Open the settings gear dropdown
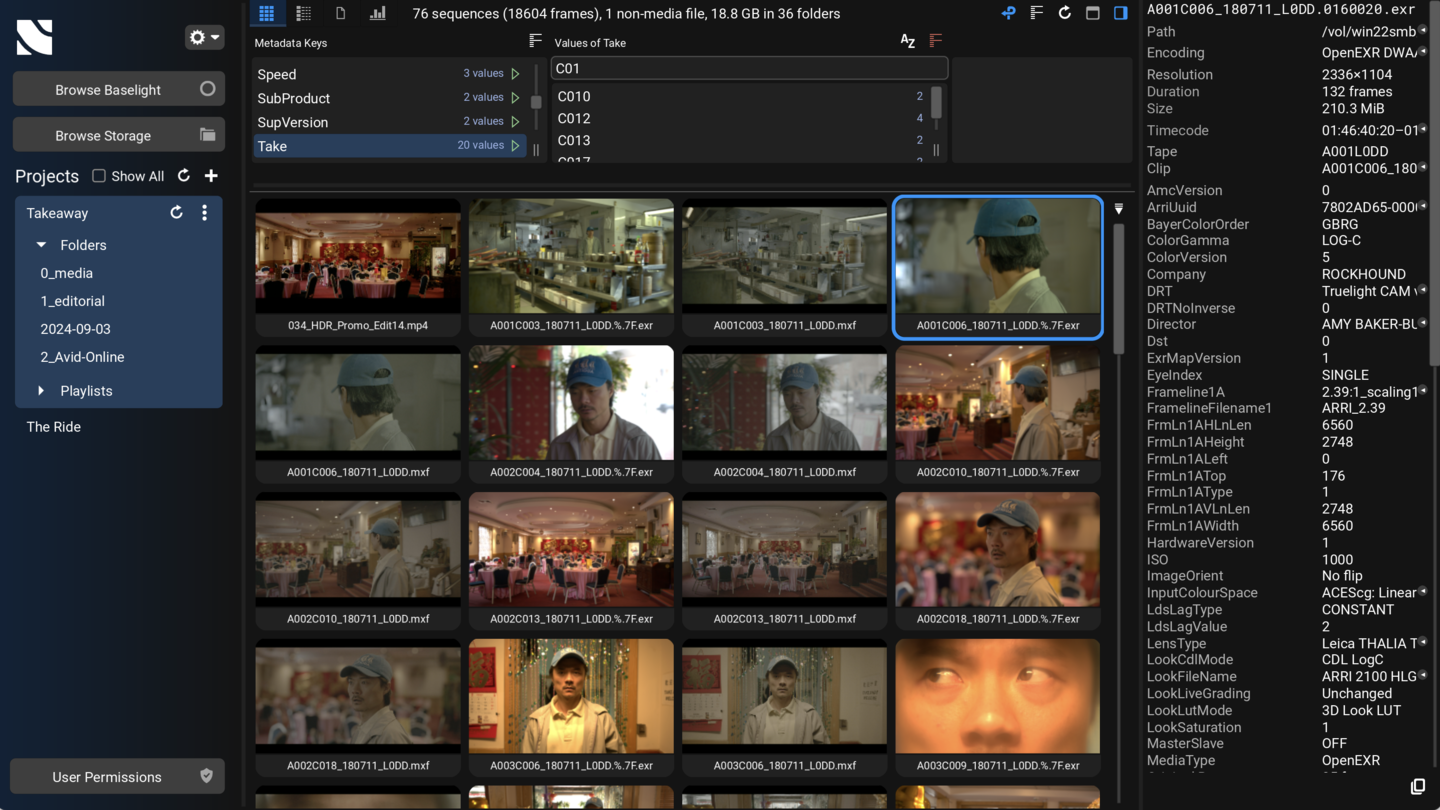The width and height of the screenshot is (1440, 810). pos(204,37)
